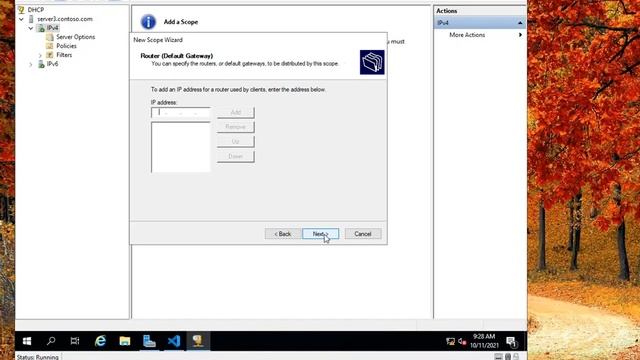Click the Add a Scope info icon
The width and height of the screenshot is (640, 360).
point(148,22)
